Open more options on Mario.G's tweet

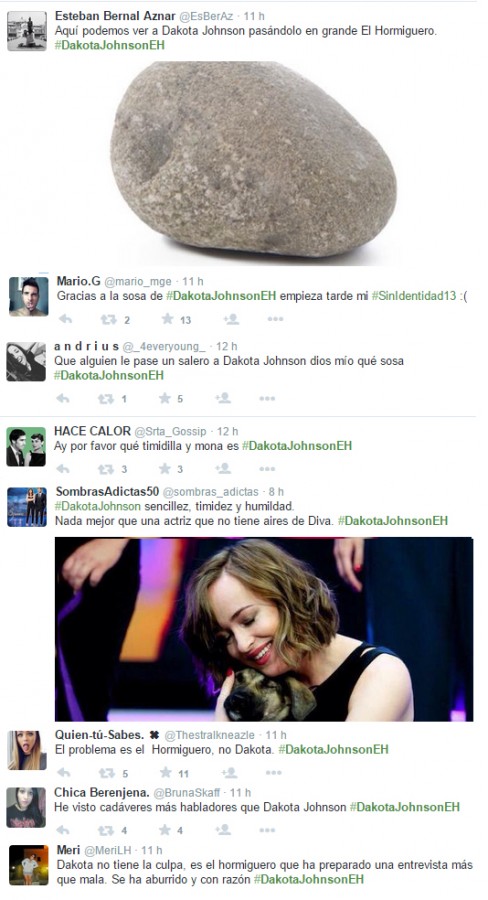click(275, 319)
